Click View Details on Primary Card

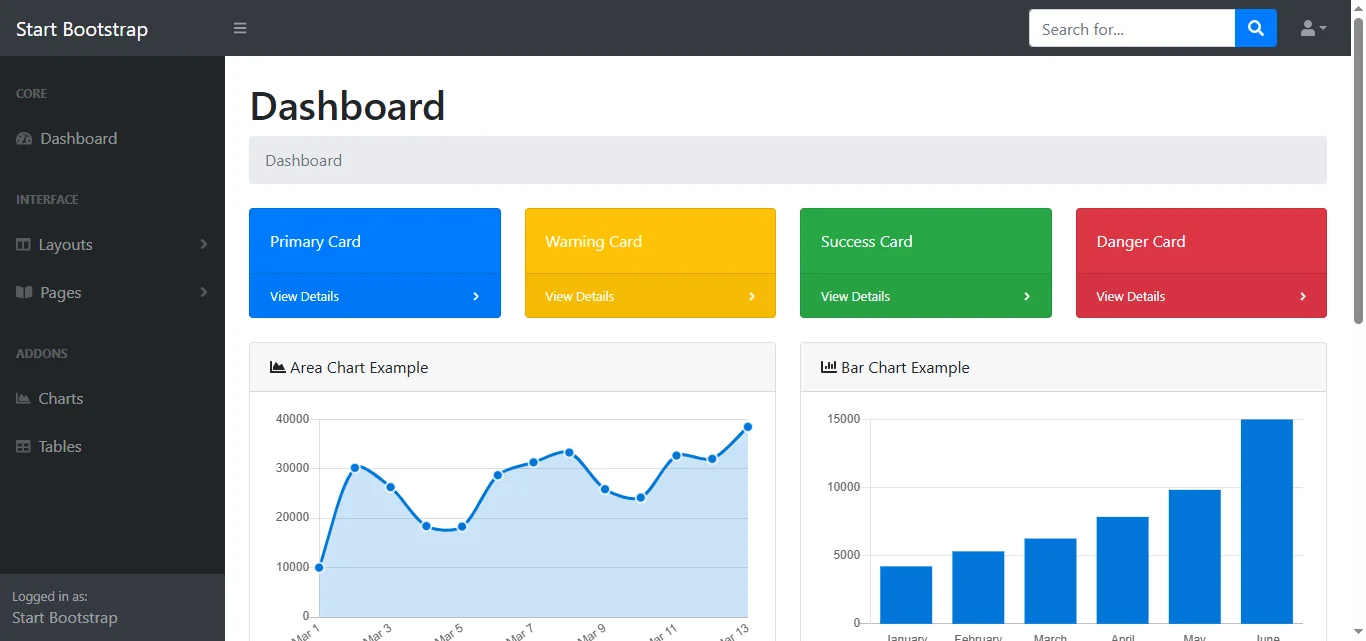pos(304,297)
